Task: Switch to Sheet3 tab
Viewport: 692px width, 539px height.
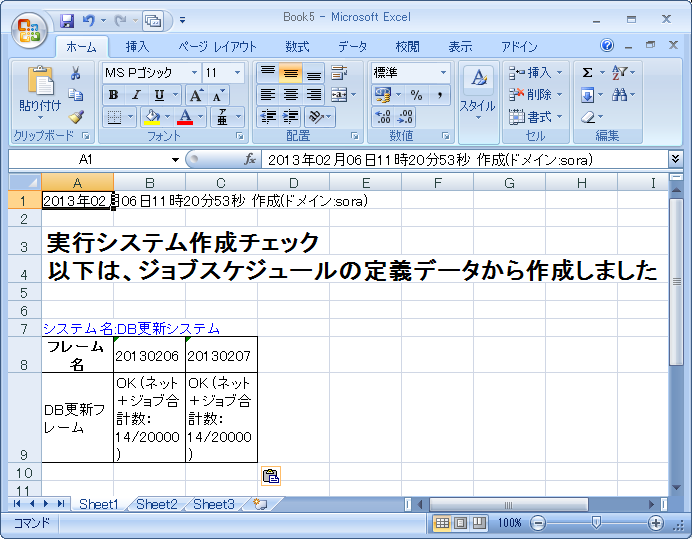Action: (x=214, y=504)
